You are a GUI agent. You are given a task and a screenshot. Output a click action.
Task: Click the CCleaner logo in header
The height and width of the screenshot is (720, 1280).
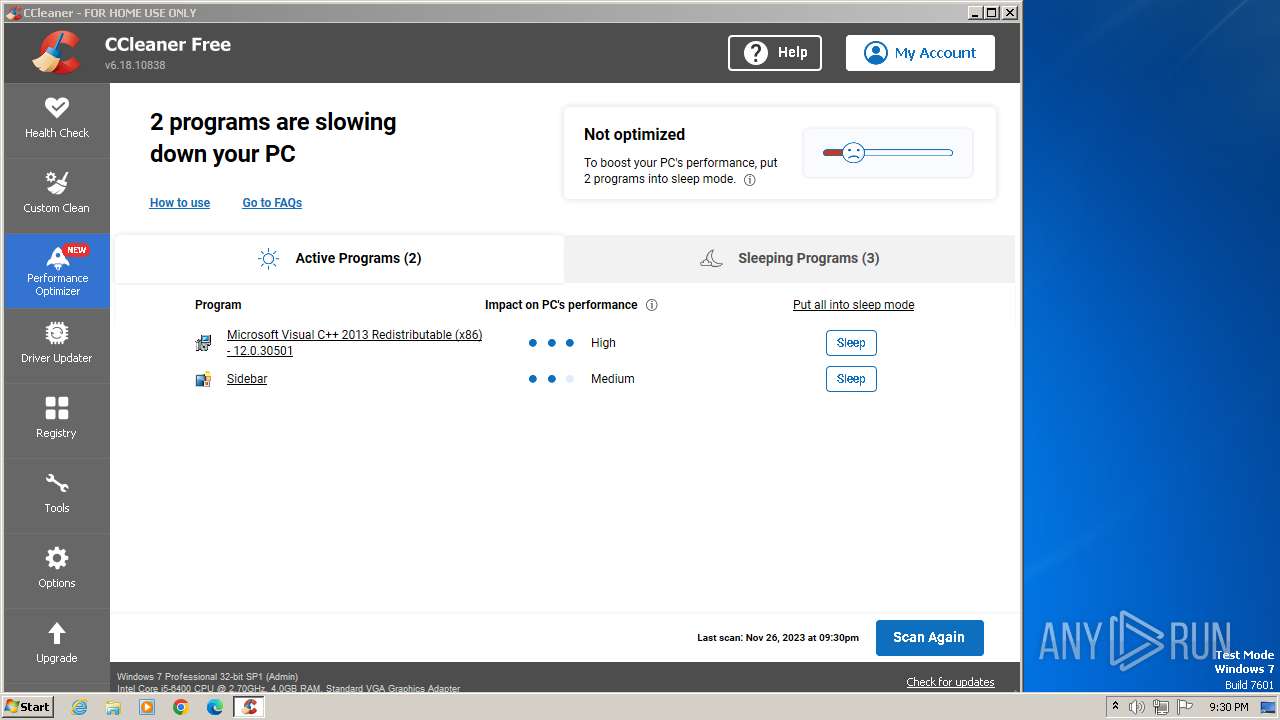(x=56, y=53)
